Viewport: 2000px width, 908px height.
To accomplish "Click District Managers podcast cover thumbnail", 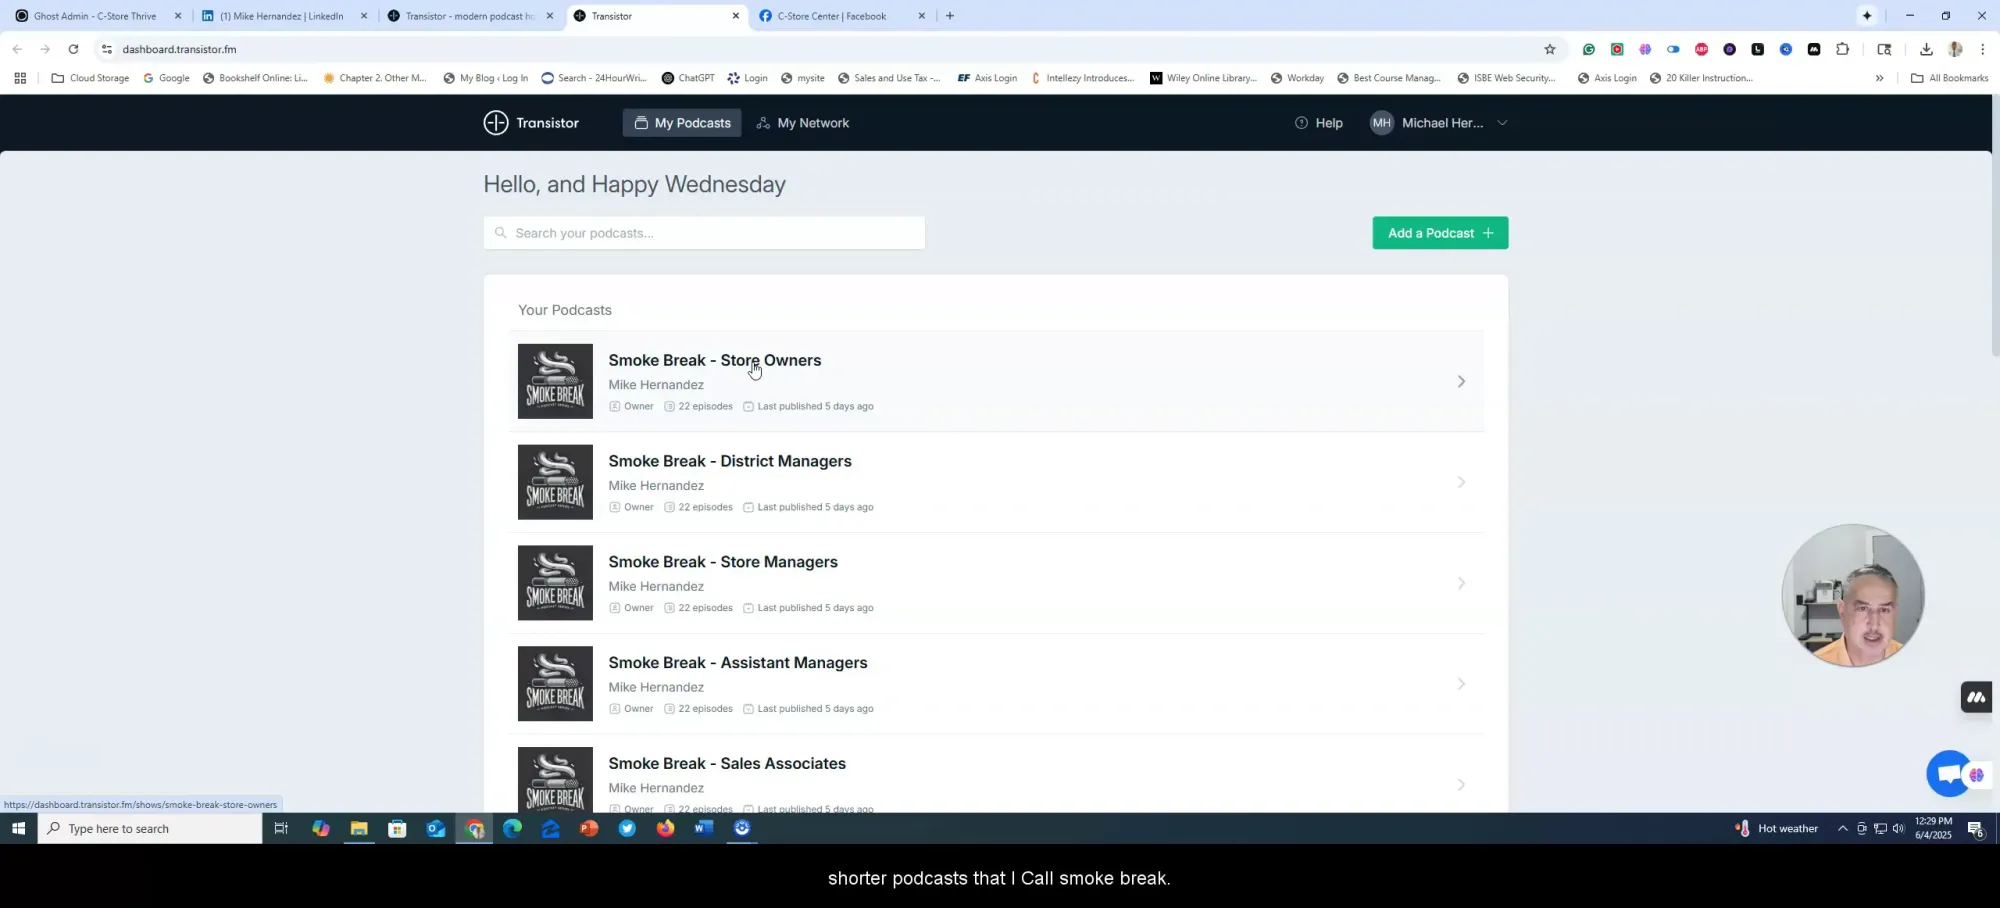I will 555,482.
